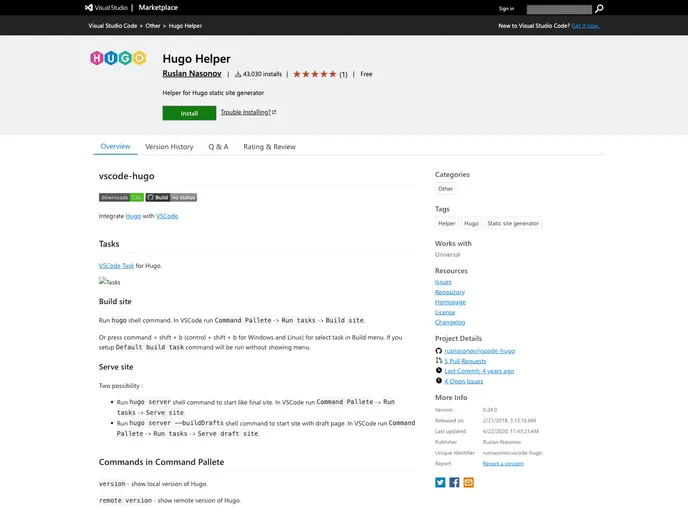Click the Build no status badge
688x512 pixels.
coord(171,197)
